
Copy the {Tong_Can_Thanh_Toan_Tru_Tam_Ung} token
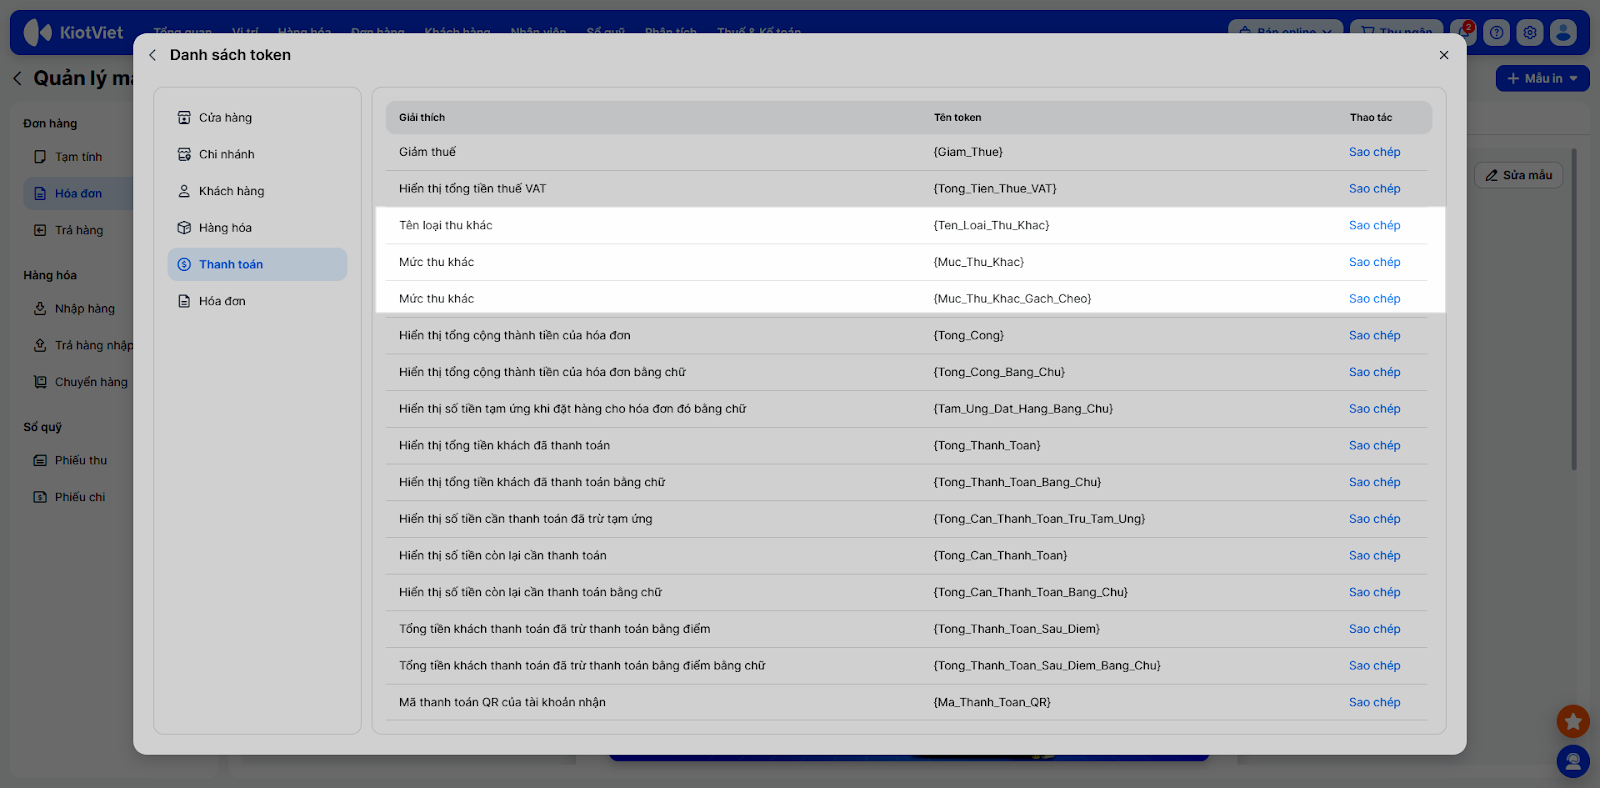1374,519
